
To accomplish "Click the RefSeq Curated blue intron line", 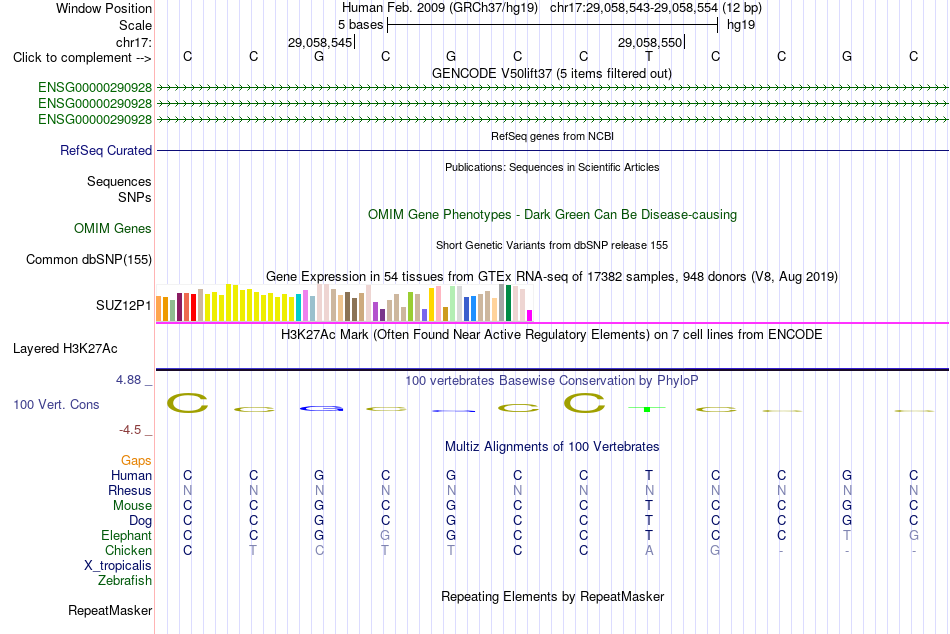I will pos(553,150).
